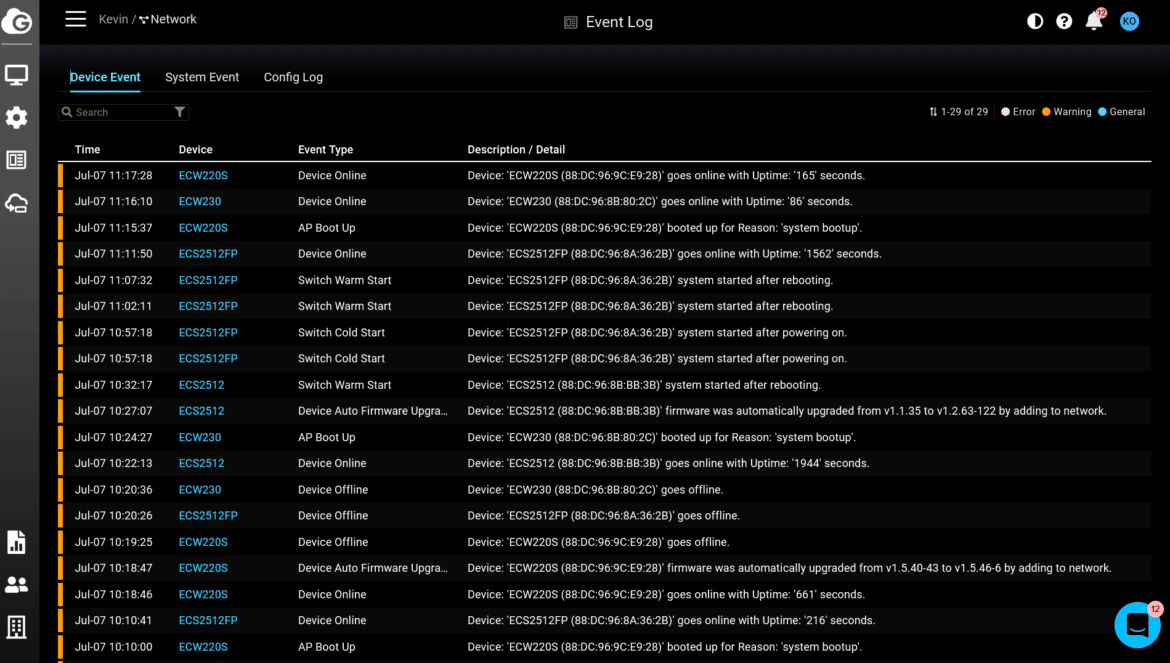Viewport: 1170px width, 663px height.
Task: Open ECW220S link at 11:15:37
Action: tap(203, 227)
